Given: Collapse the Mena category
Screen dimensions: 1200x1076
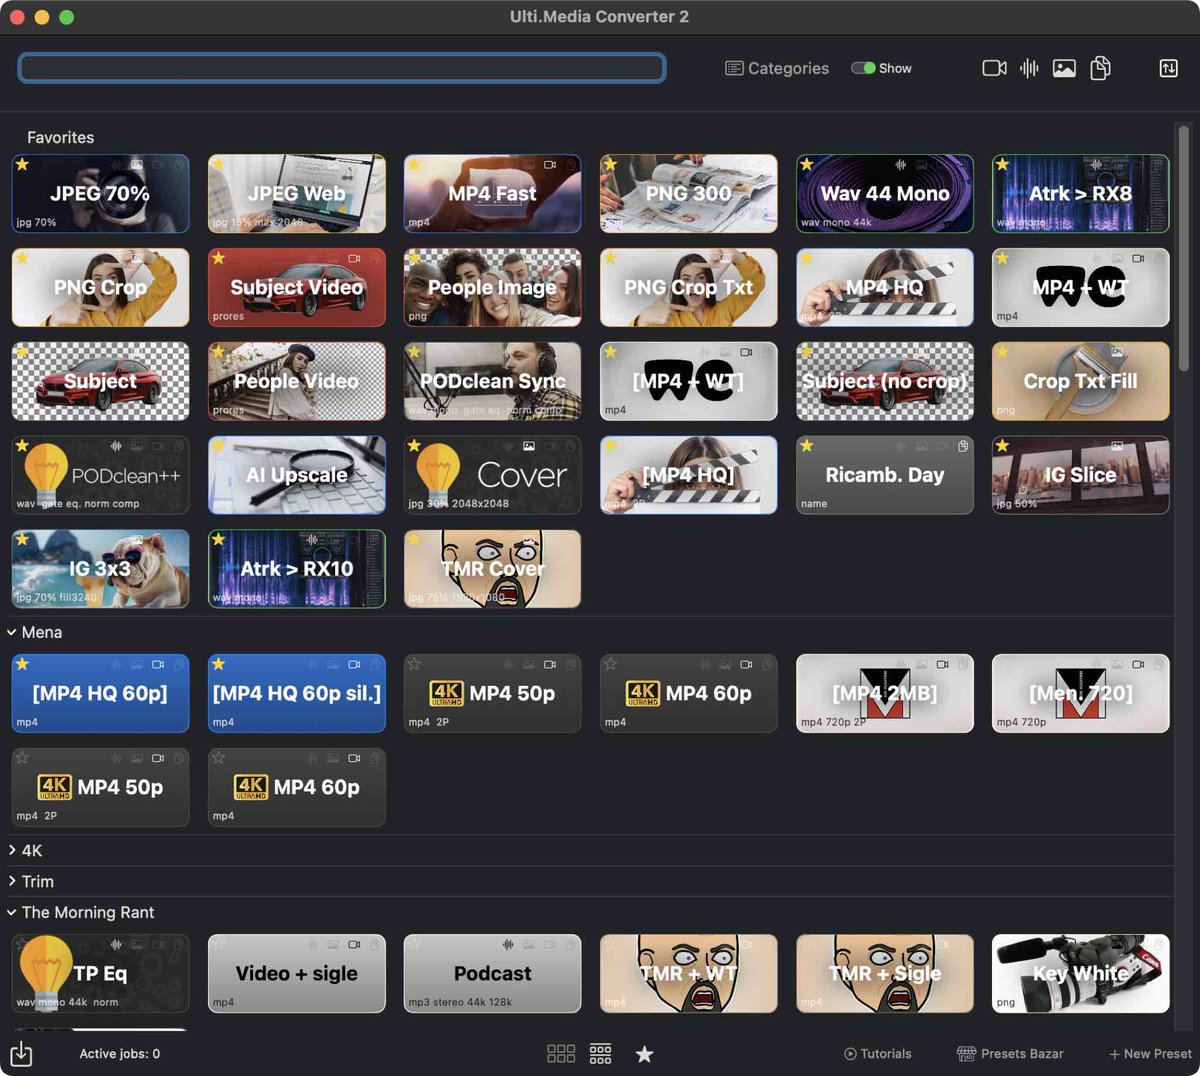Looking at the screenshot, I should click(12, 632).
